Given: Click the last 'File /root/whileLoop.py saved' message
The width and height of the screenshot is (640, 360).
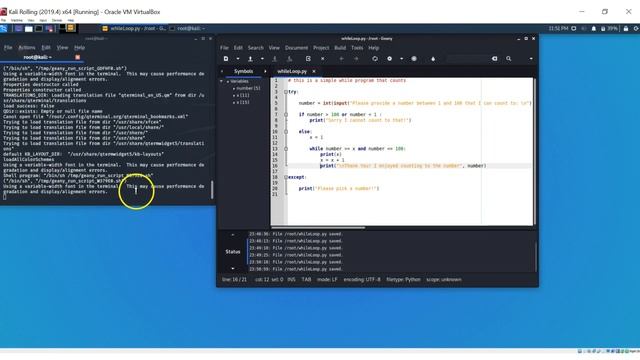Looking at the screenshot, I should click(296, 269).
